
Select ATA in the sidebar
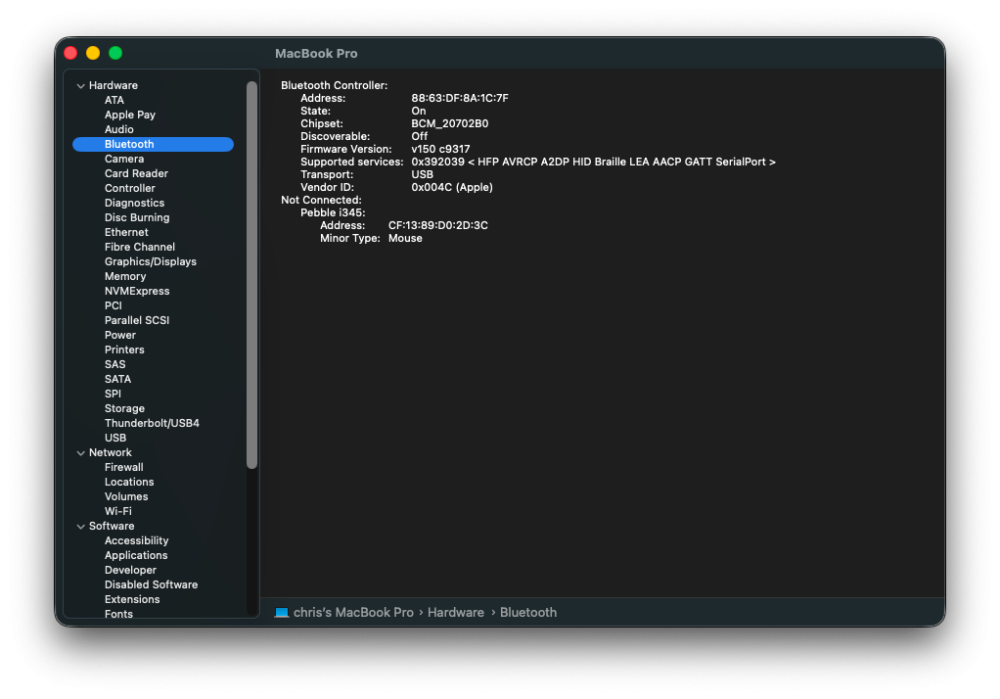pos(114,100)
